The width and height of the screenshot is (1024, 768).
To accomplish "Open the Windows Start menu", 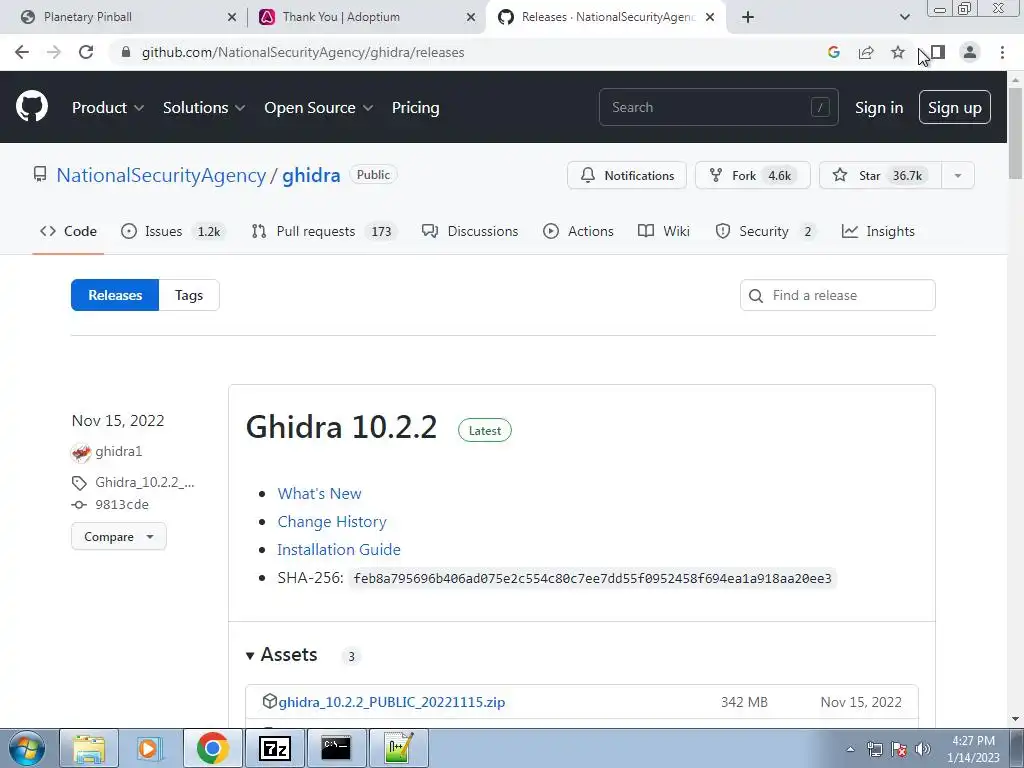I will [26, 748].
